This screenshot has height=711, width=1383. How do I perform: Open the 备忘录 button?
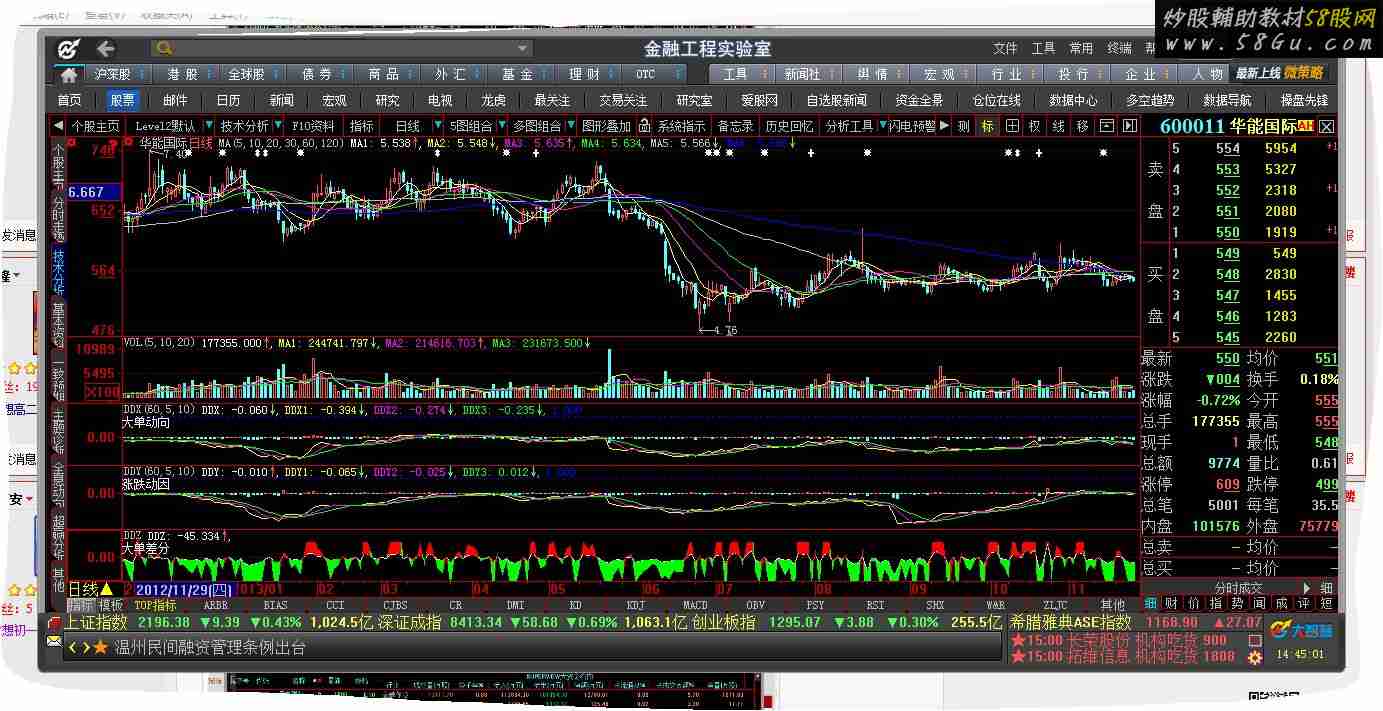735,126
